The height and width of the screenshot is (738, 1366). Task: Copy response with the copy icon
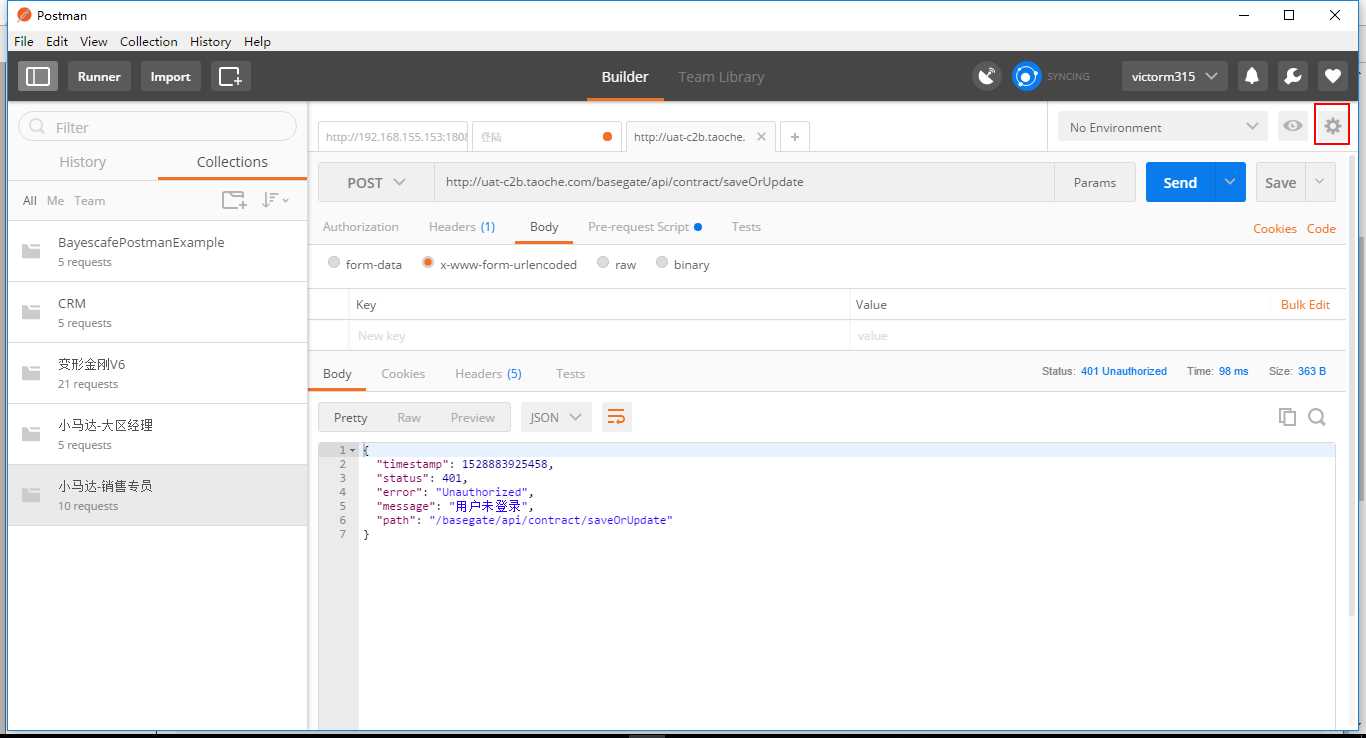(1288, 417)
